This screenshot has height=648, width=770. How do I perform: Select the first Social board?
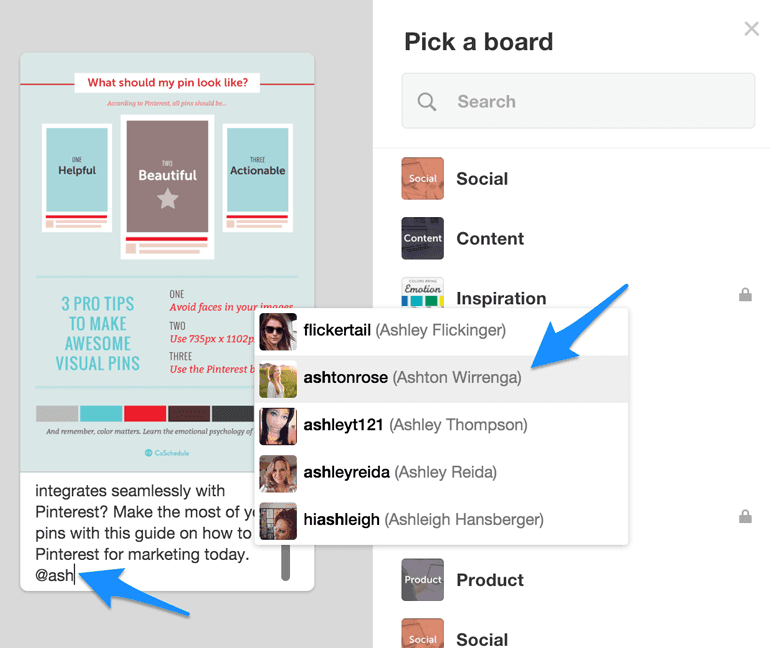482,179
